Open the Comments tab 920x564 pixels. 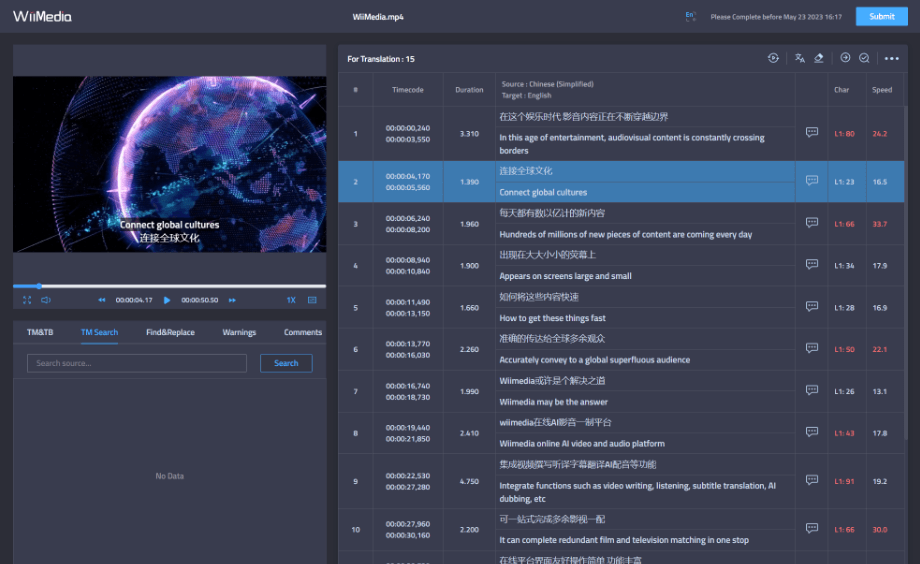pos(303,332)
